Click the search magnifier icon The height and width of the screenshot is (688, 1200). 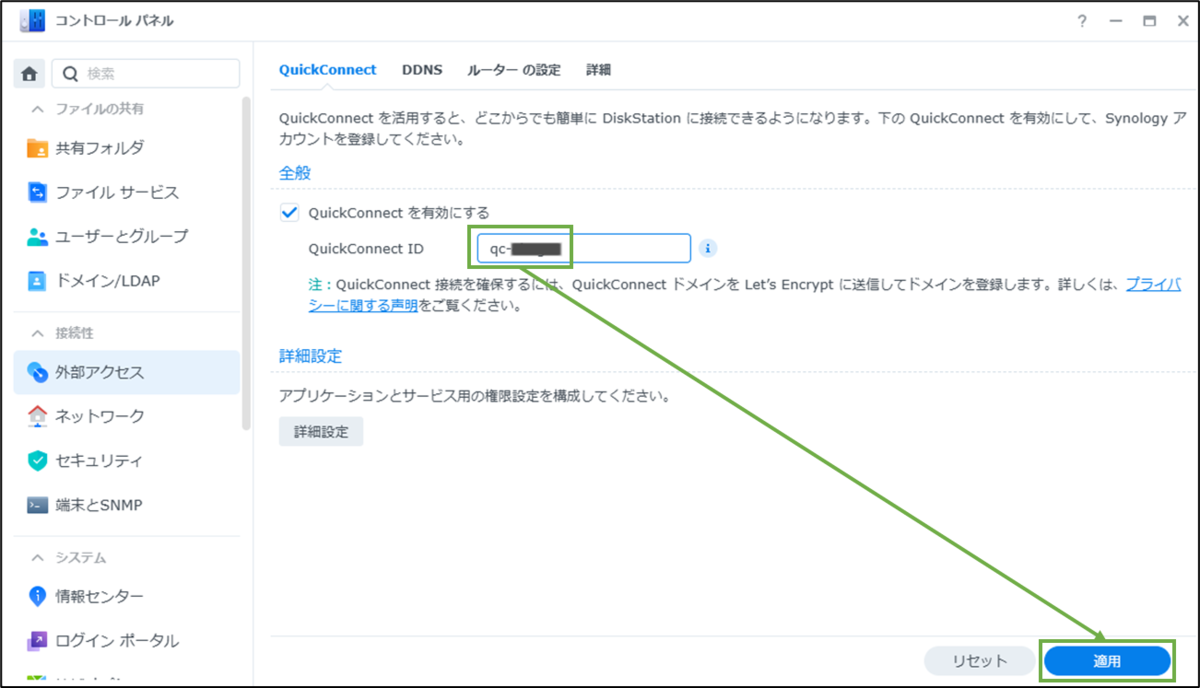pos(70,73)
